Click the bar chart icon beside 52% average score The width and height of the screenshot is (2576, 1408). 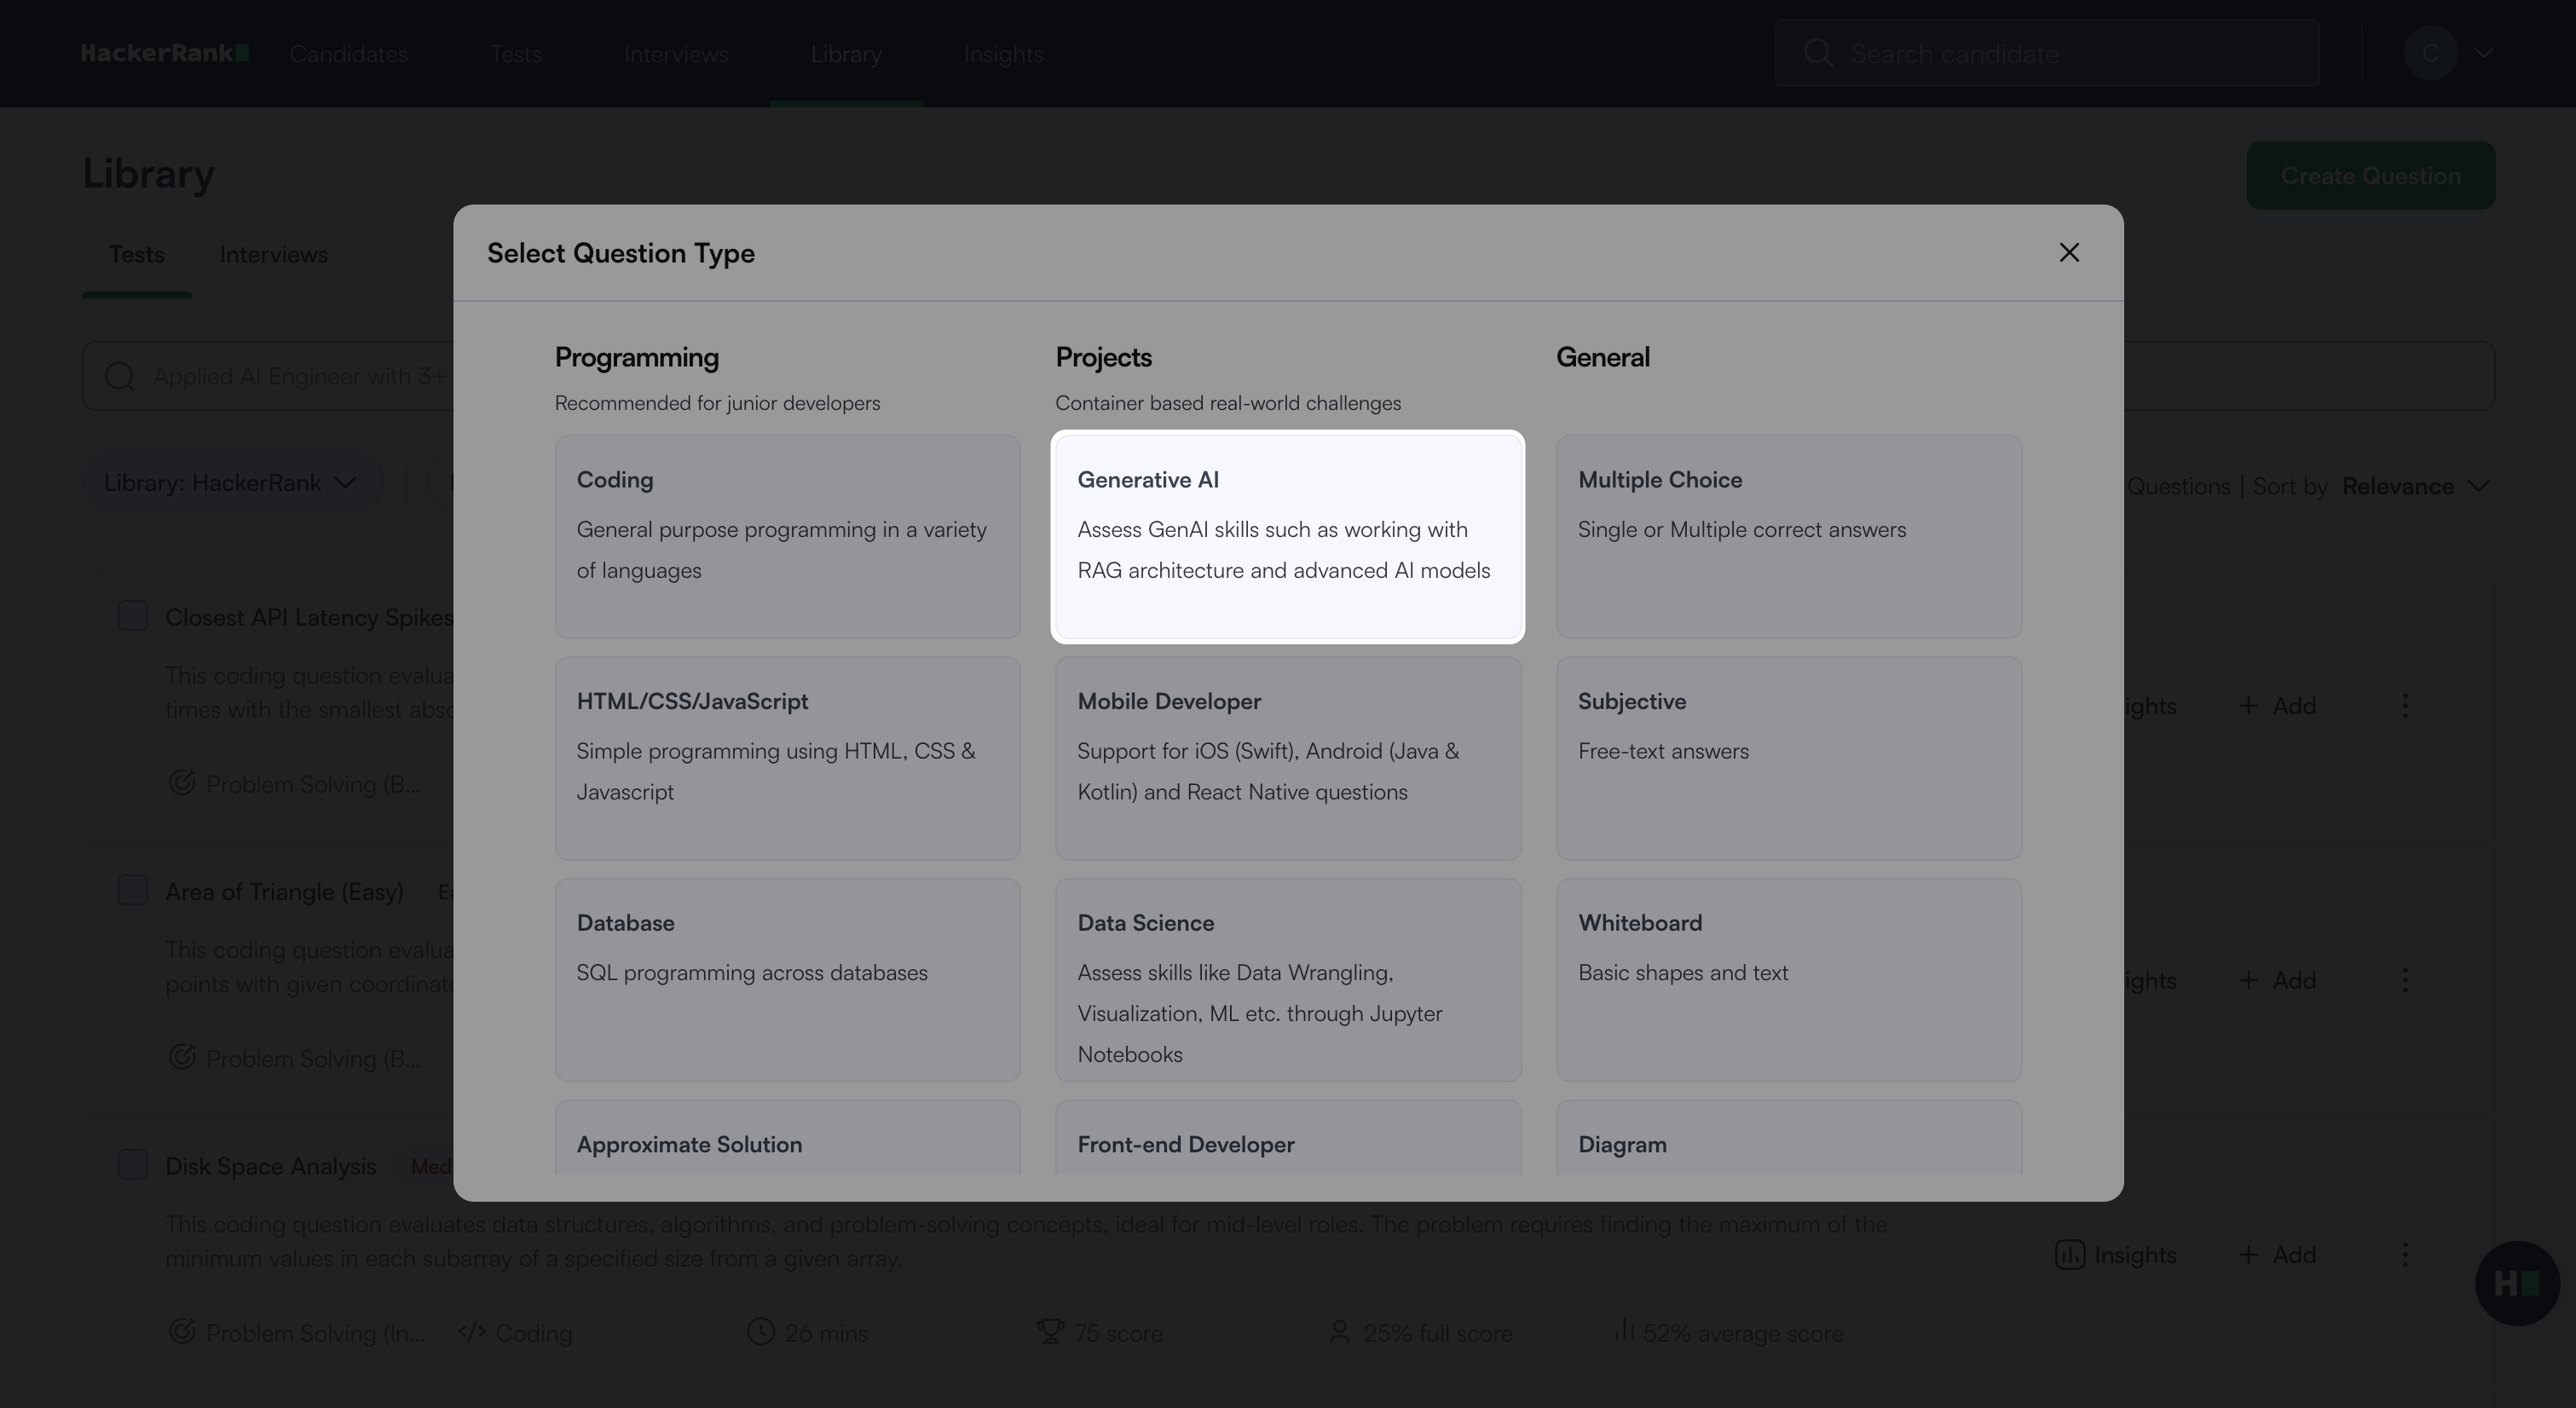pos(1624,1331)
